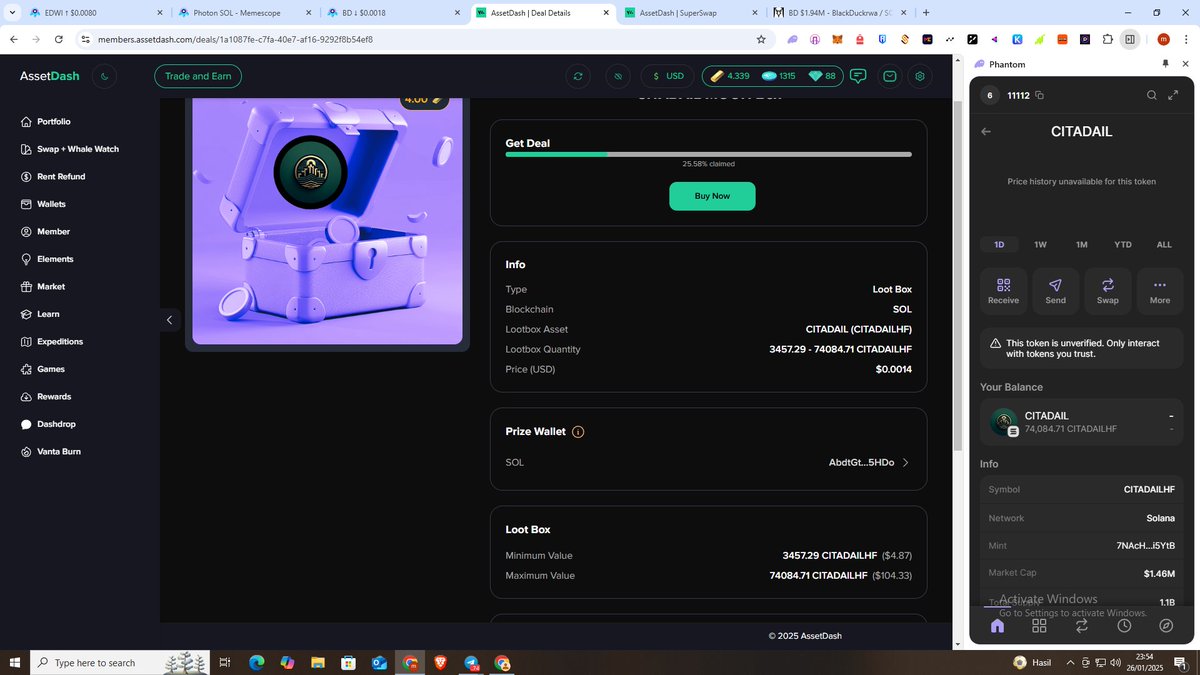The height and width of the screenshot is (675, 1200).
Task: Click the Member shield icon
Action: coord(27,231)
